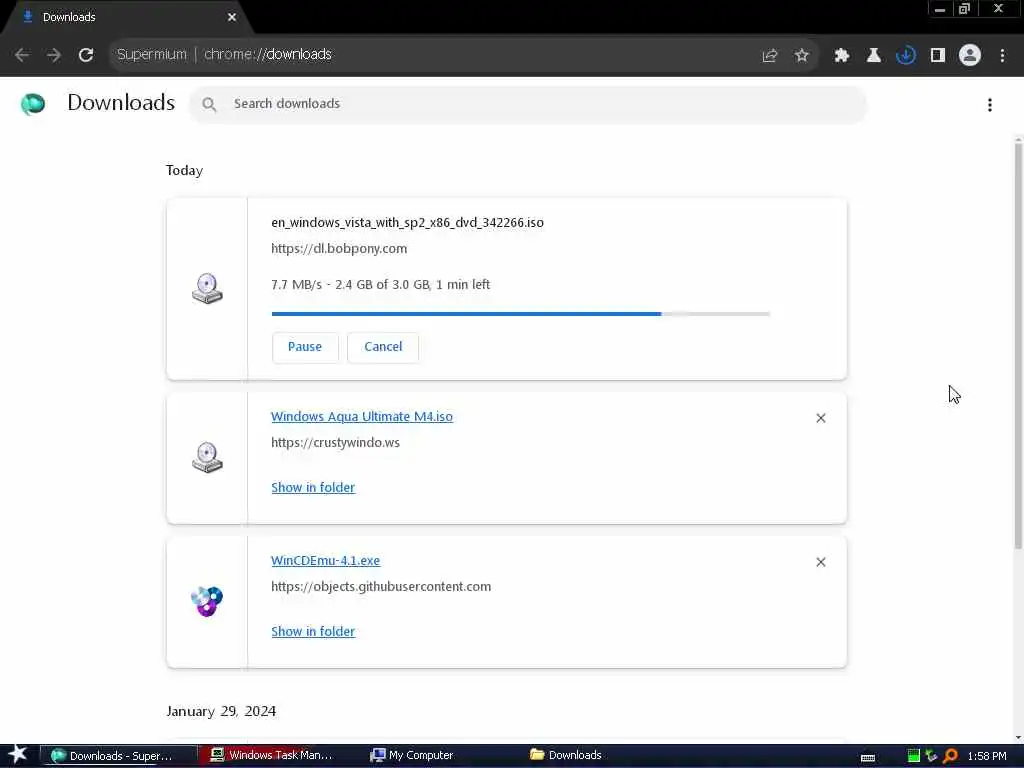Toggle the side panel icon
1024x768 pixels.
point(938,56)
